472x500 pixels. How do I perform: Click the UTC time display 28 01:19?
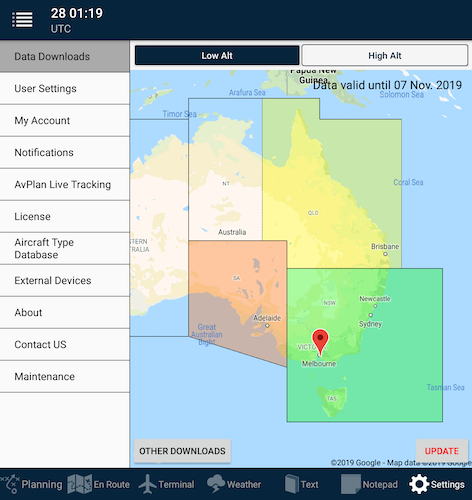pos(76,20)
